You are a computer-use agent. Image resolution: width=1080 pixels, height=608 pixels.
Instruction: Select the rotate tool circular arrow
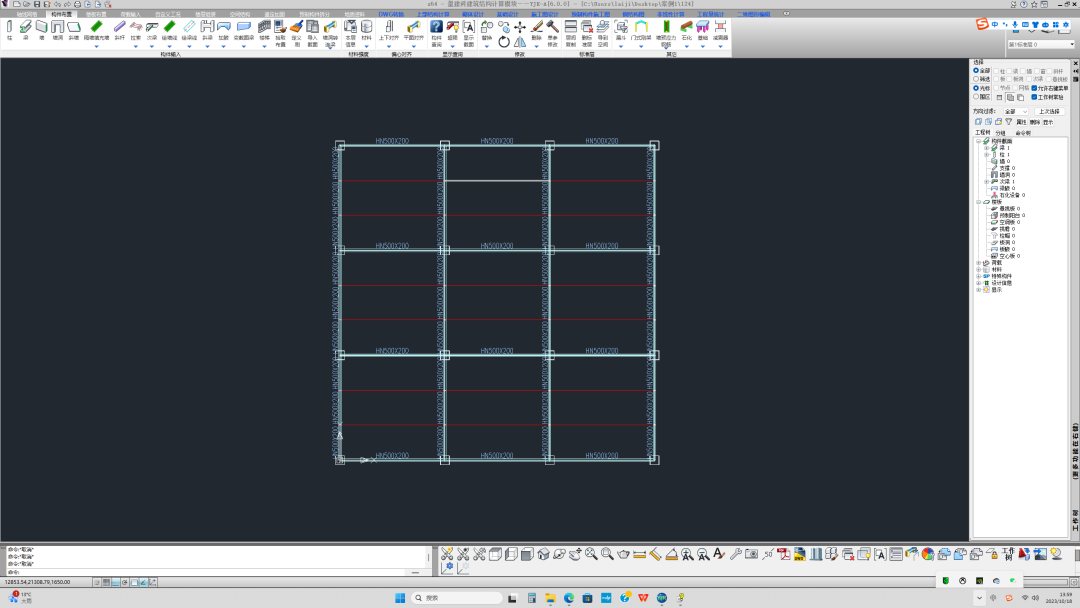click(504, 42)
